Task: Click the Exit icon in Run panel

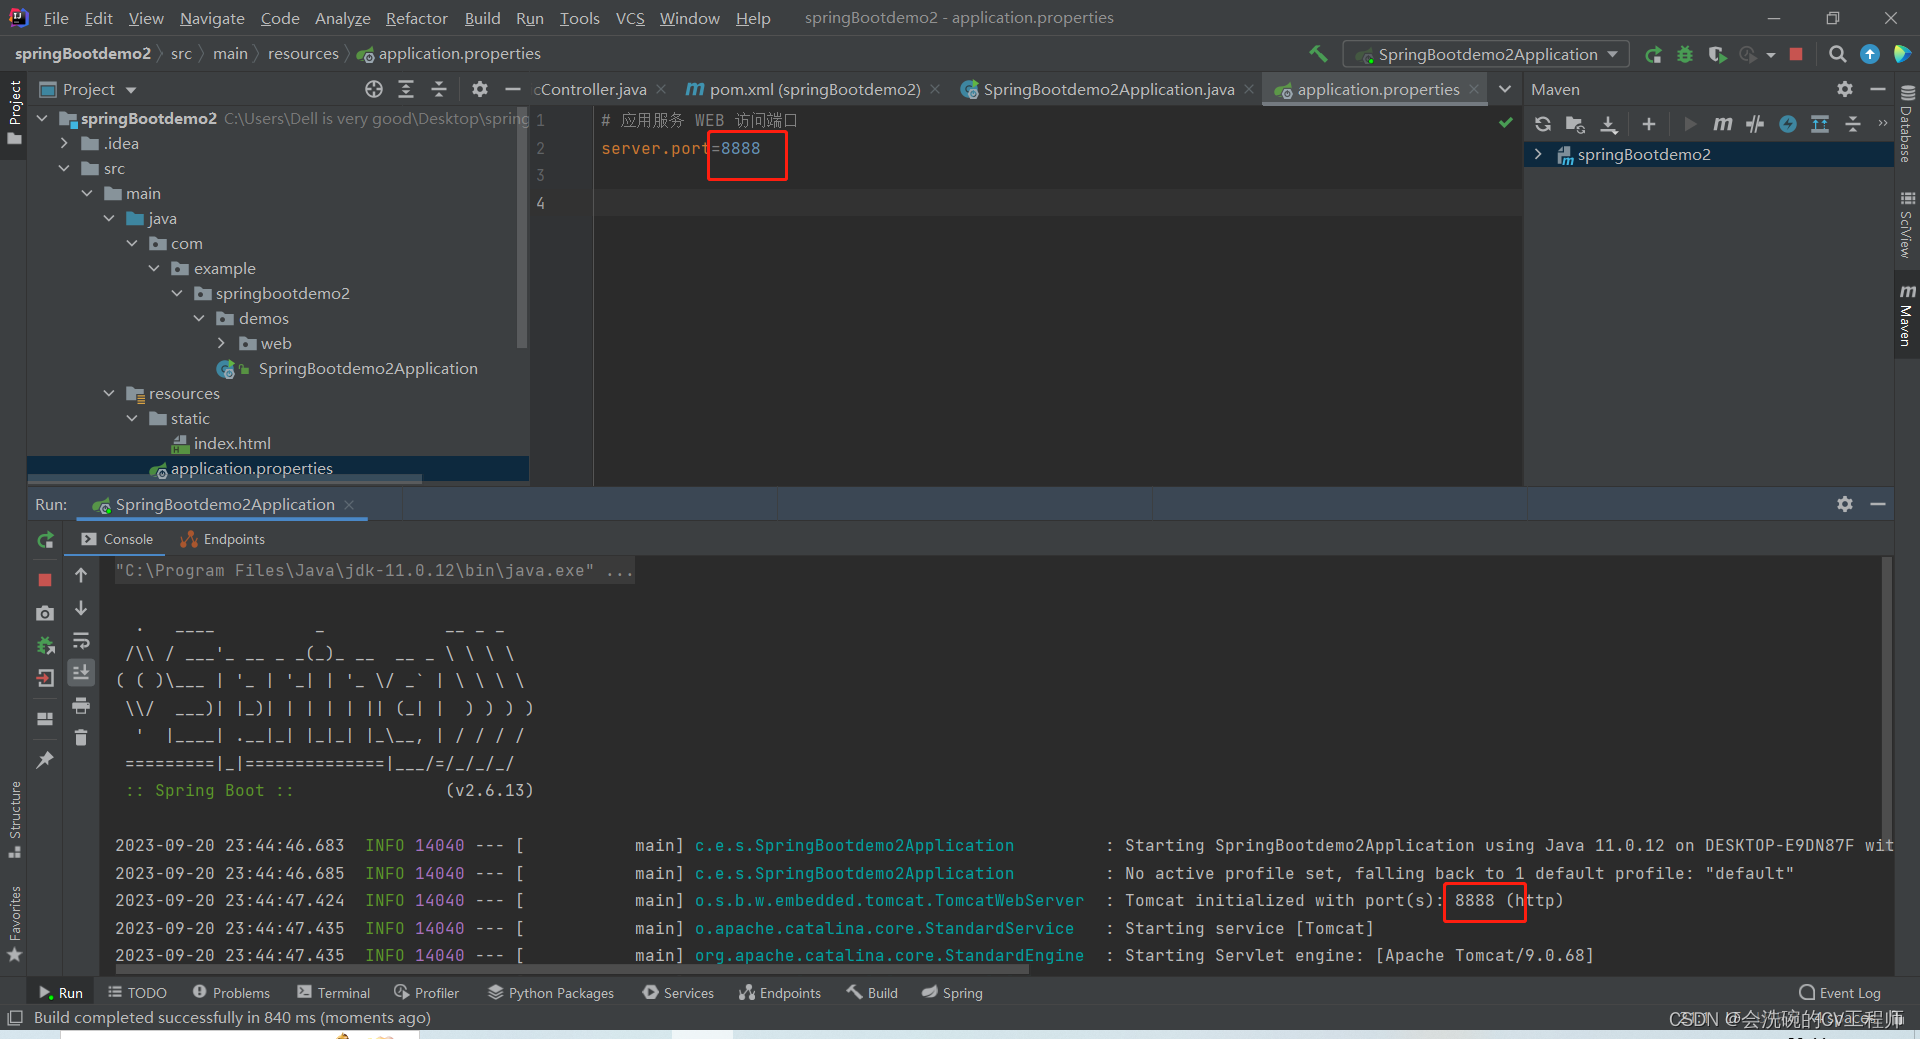Action: (45, 679)
